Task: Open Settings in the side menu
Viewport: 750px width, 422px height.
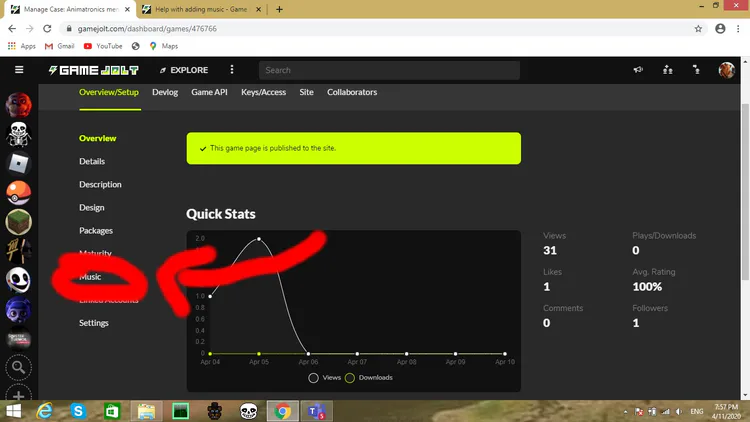Action: click(94, 323)
